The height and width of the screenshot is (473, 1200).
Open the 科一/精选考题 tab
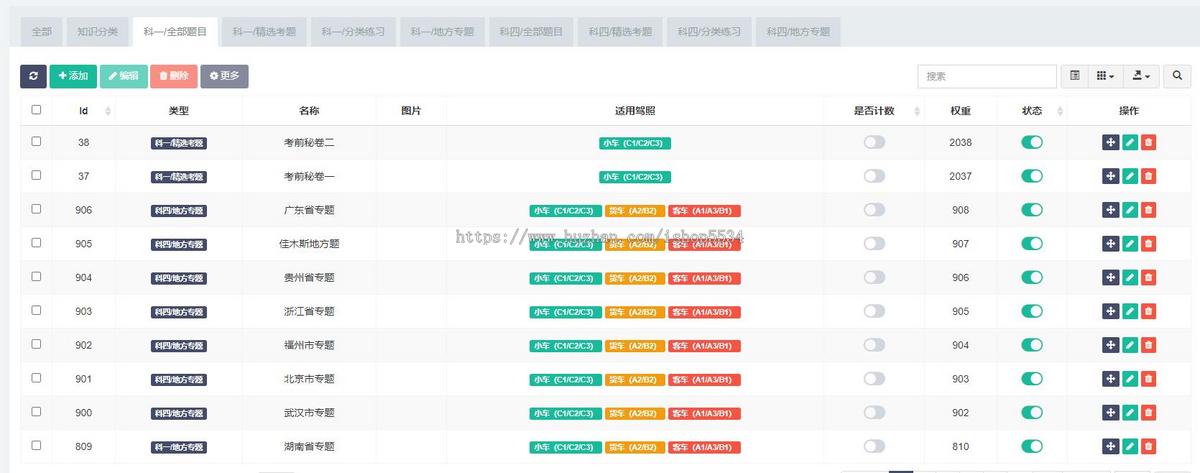click(264, 31)
